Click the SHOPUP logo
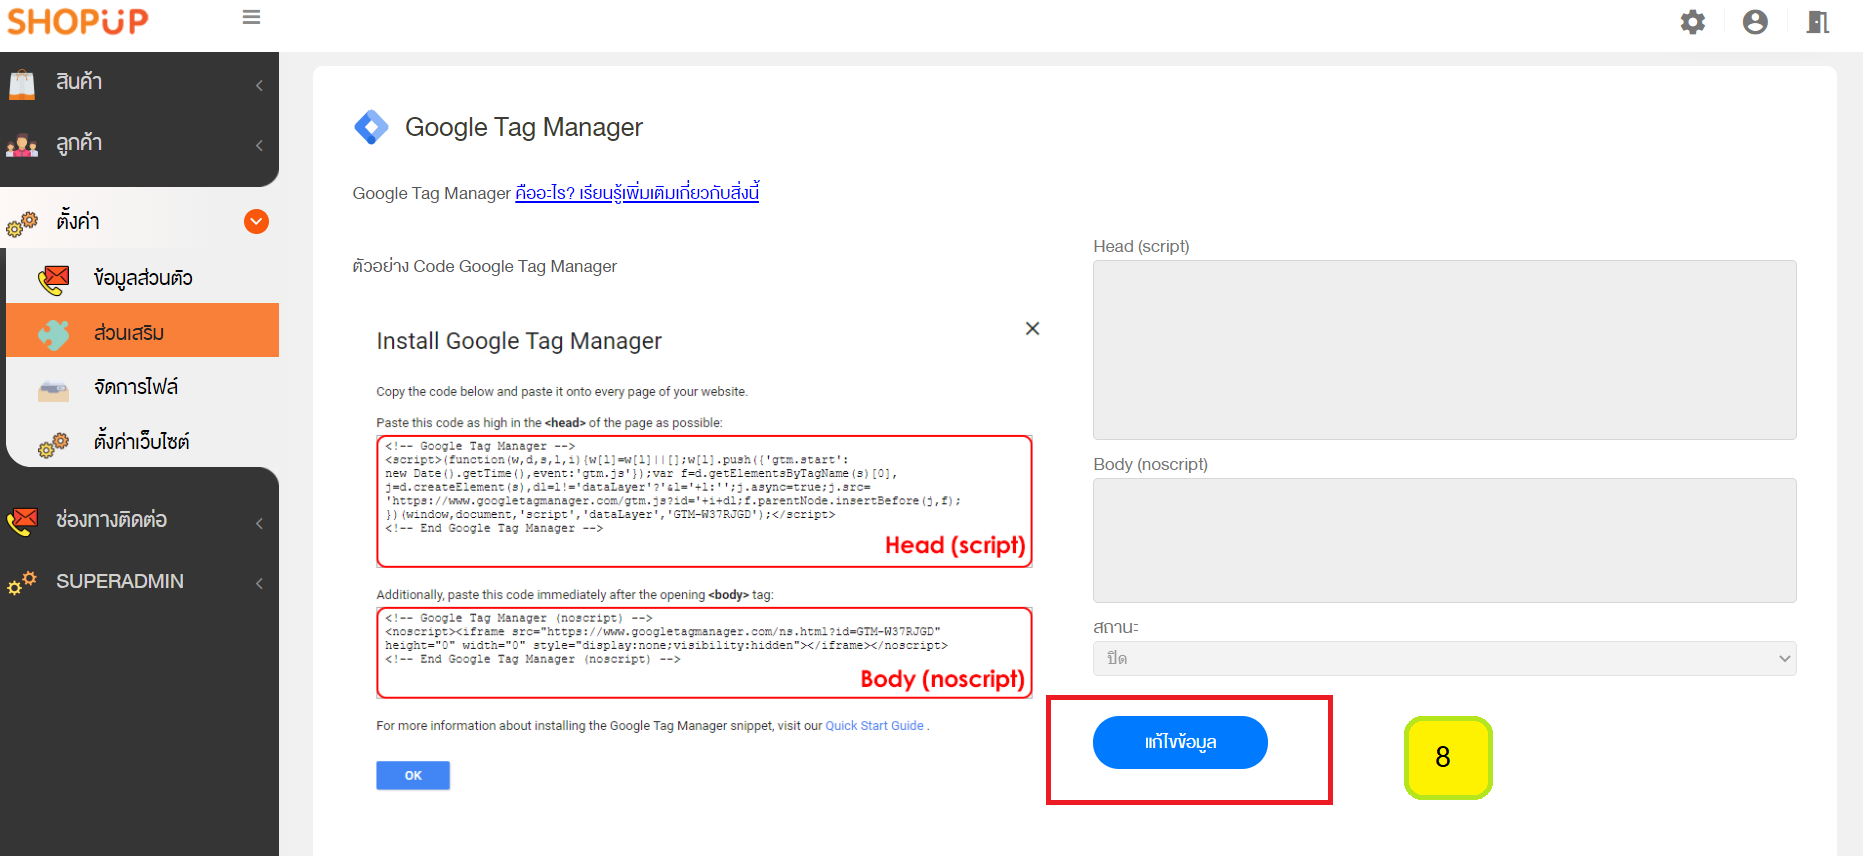 tap(77, 20)
